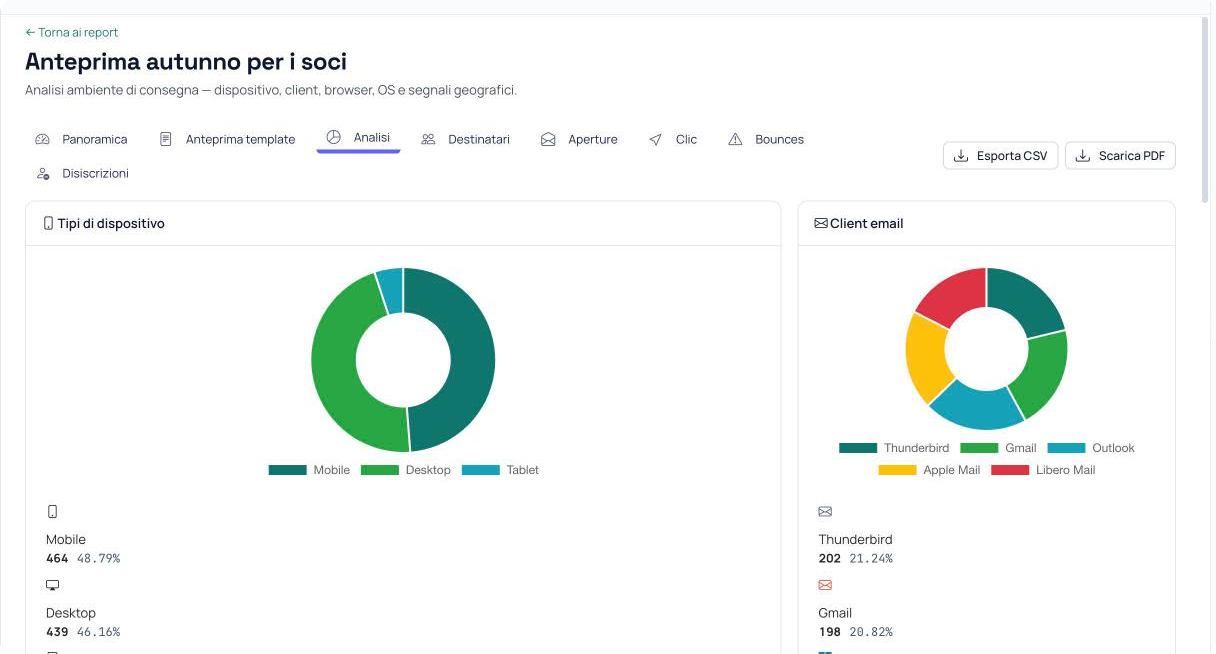This screenshot has width=1216, height=654.
Task: Click the Desktop 439 46.16% value
Action: pyautogui.click(x=83, y=632)
